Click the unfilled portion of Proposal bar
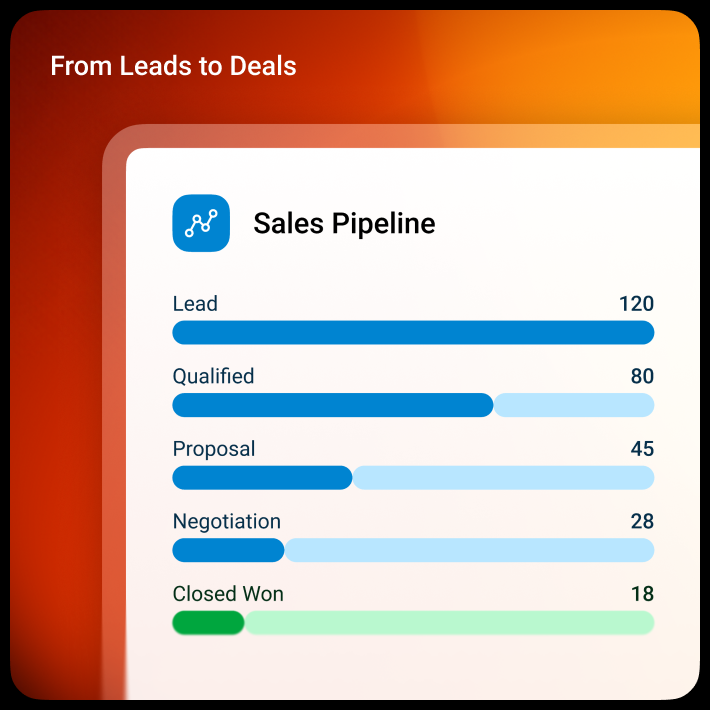The height and width of the screenshot is (710, 710). coord(503,478)
